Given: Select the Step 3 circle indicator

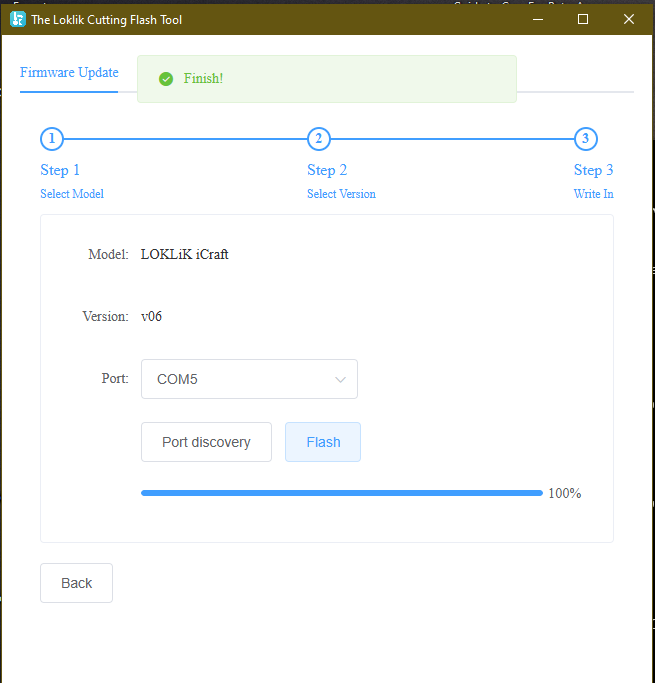Looking at the screenshot, I should click(586, 139).
